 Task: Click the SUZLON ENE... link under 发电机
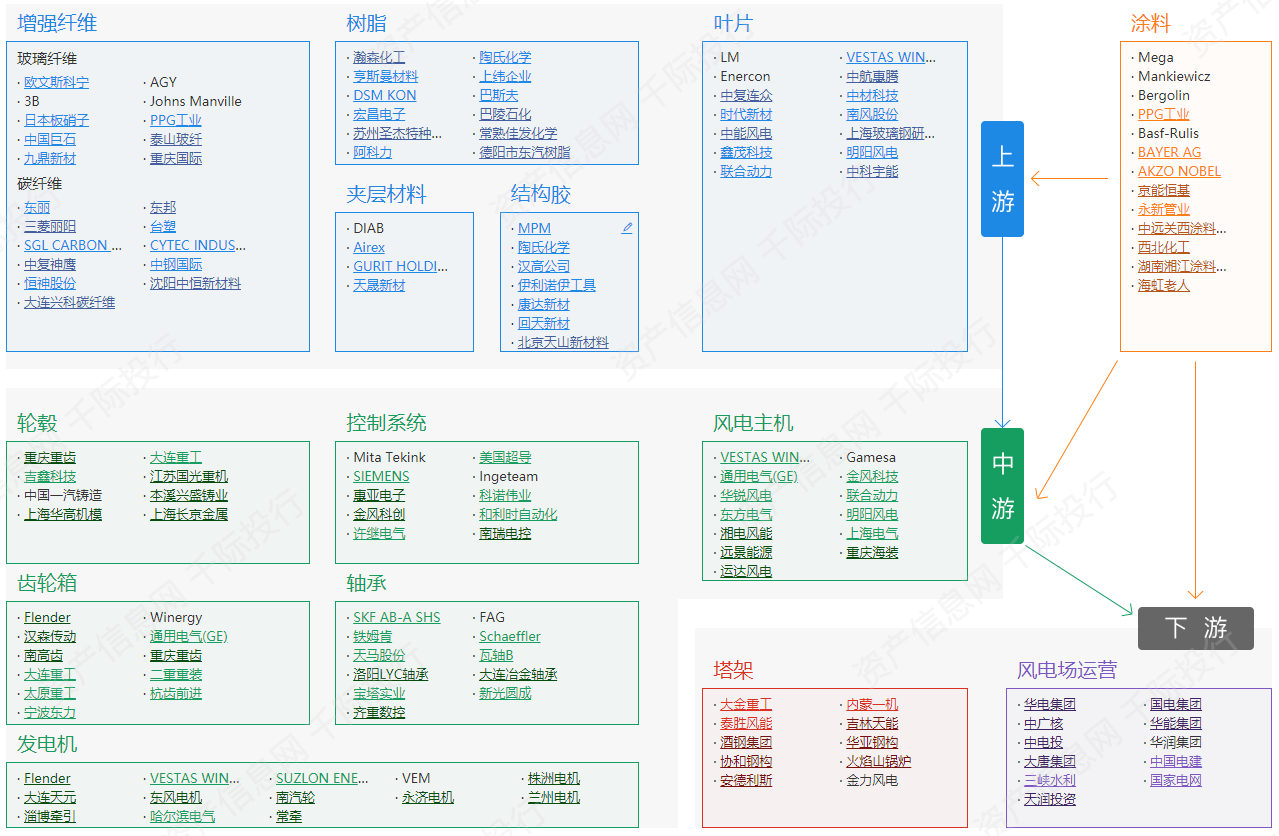[322, 778]
